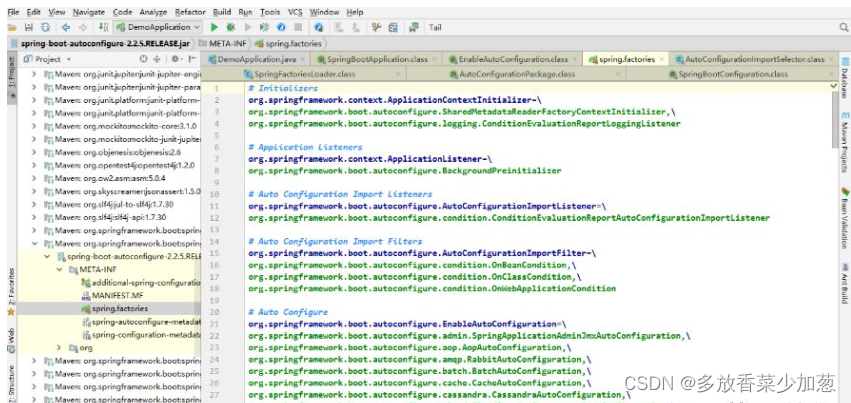Toggle the 1: Project tool window button

point(11,76)
